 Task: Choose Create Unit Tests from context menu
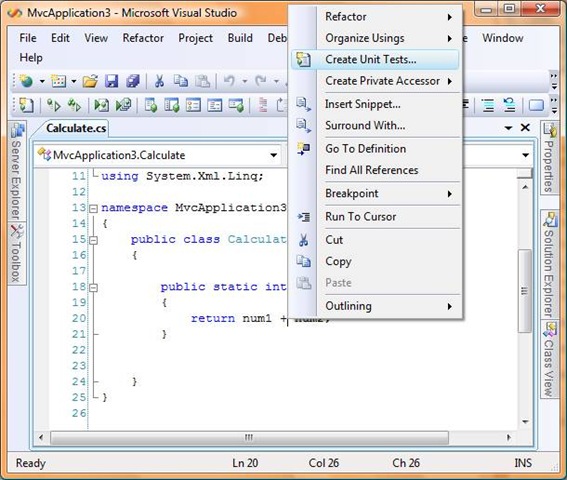coord(375,59)
